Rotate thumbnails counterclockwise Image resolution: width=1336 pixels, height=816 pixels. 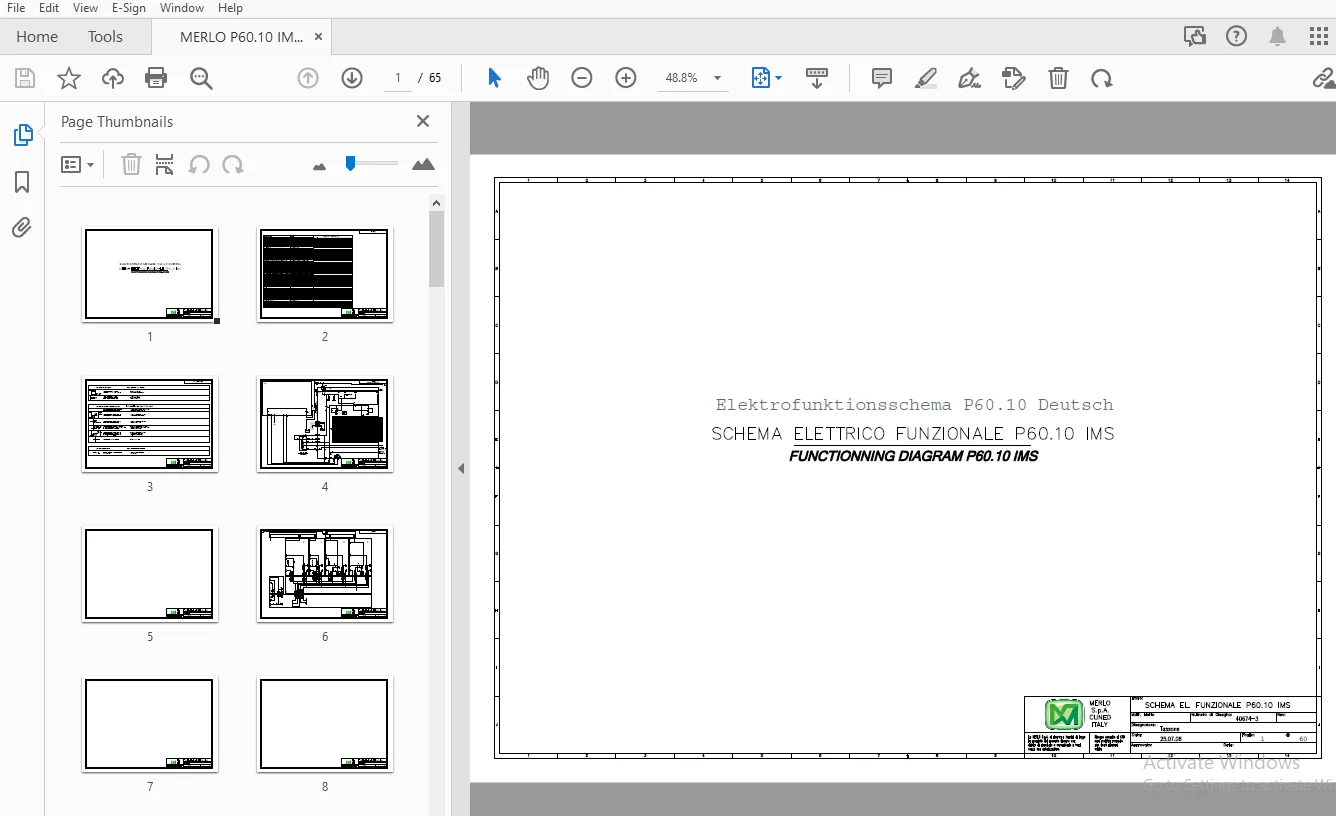tap(199, 164)
